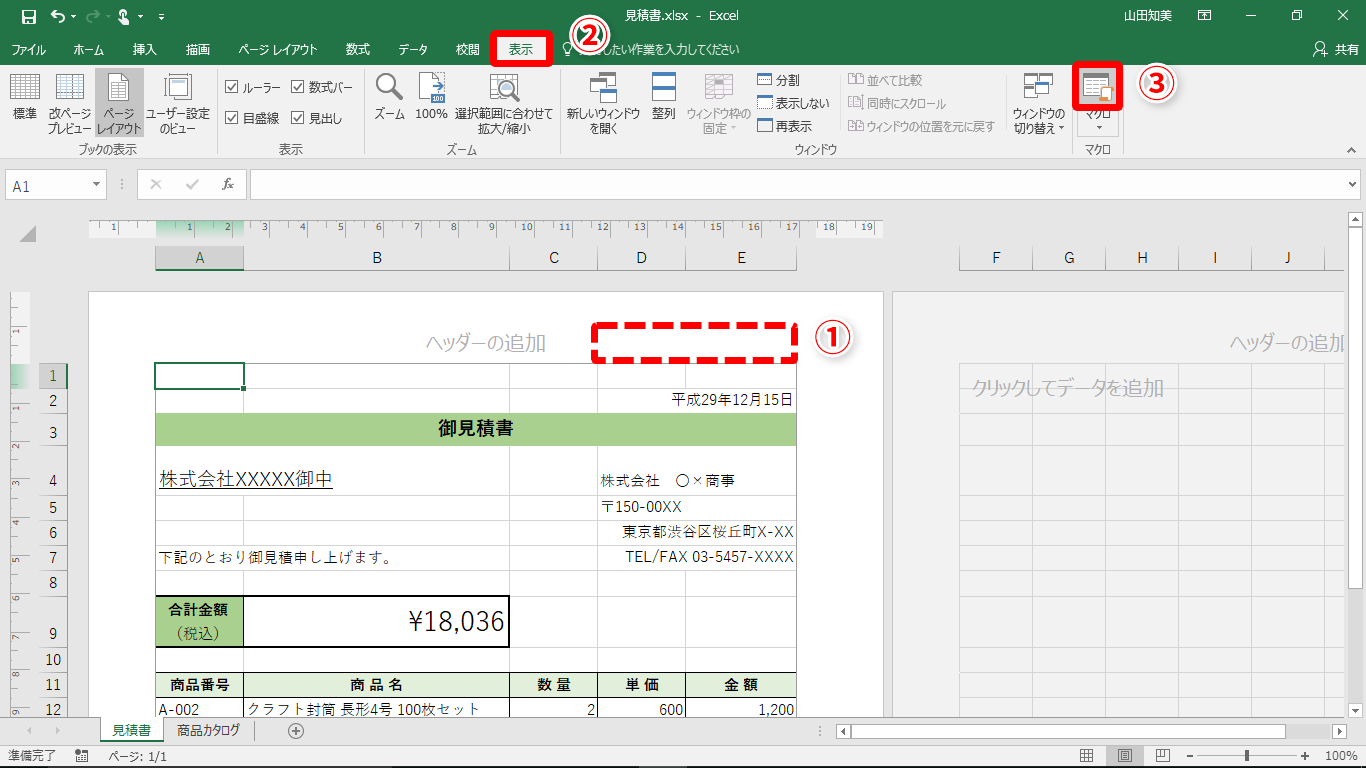Select Page Layout view icon in status bar
This screenshot has width=1366, height=768.
coord(1125,756)
